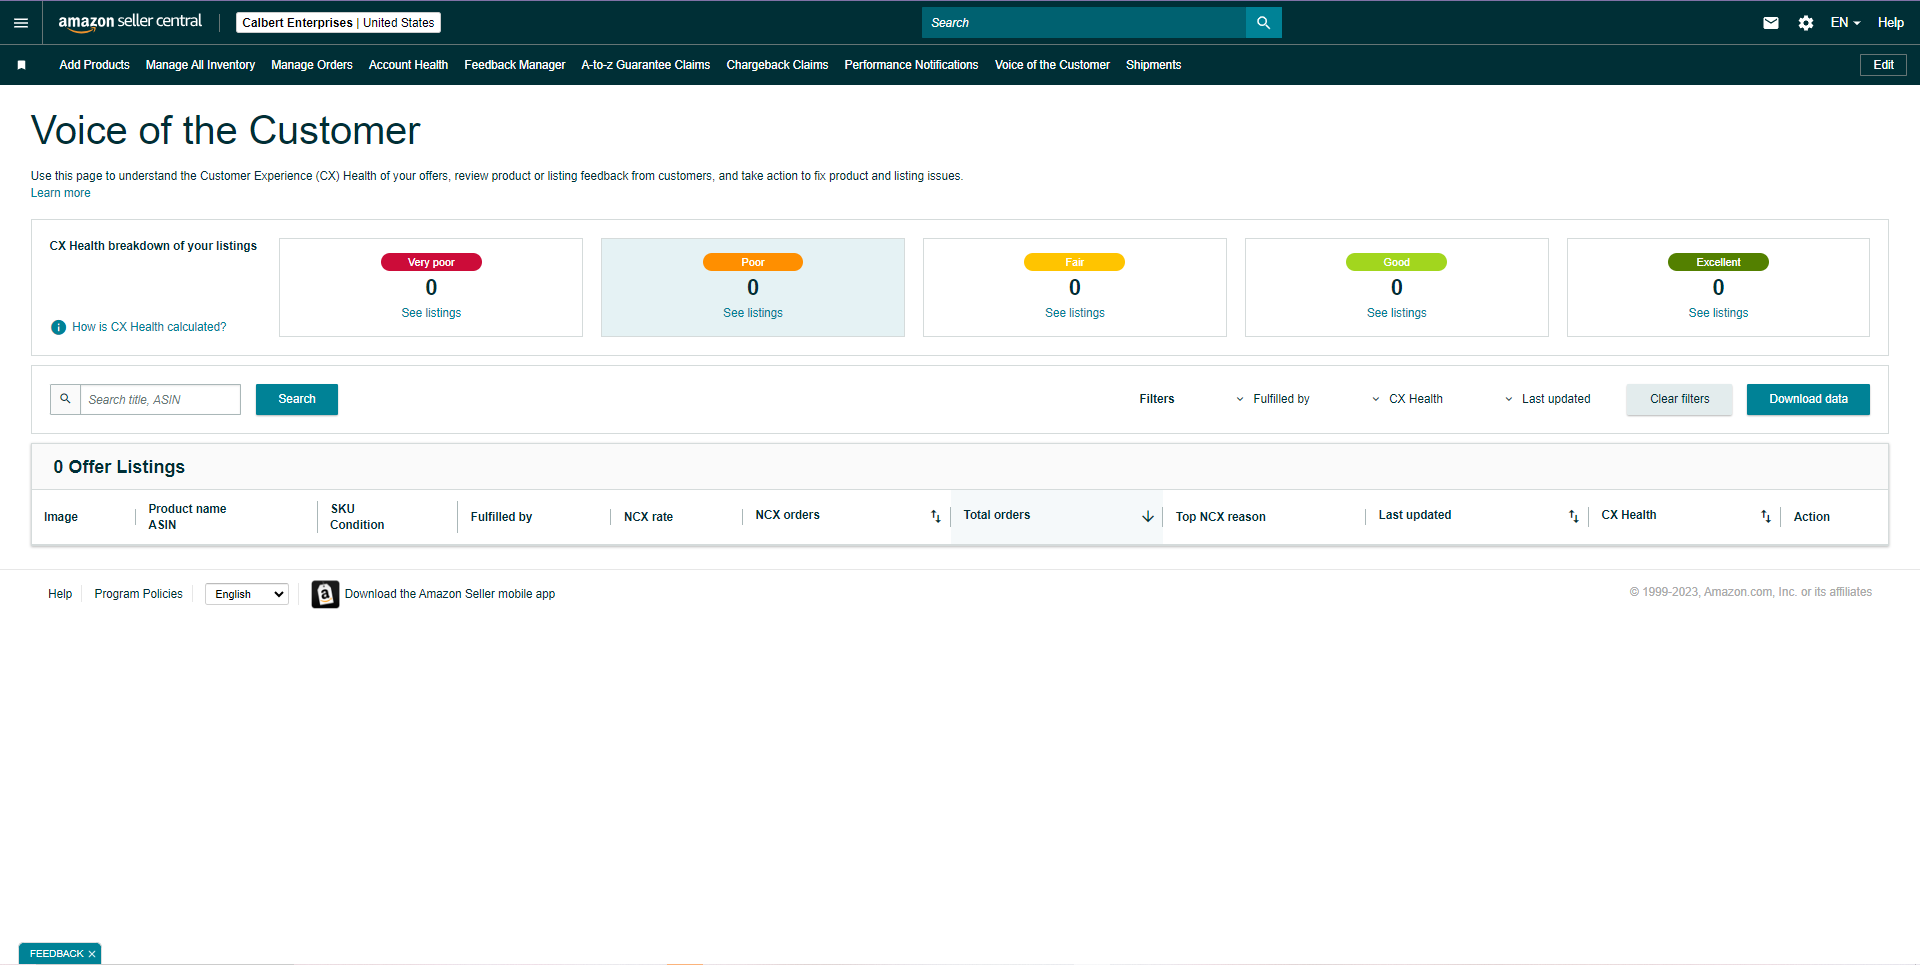
Task: Click the footer Help link
Action: [60, 594]
